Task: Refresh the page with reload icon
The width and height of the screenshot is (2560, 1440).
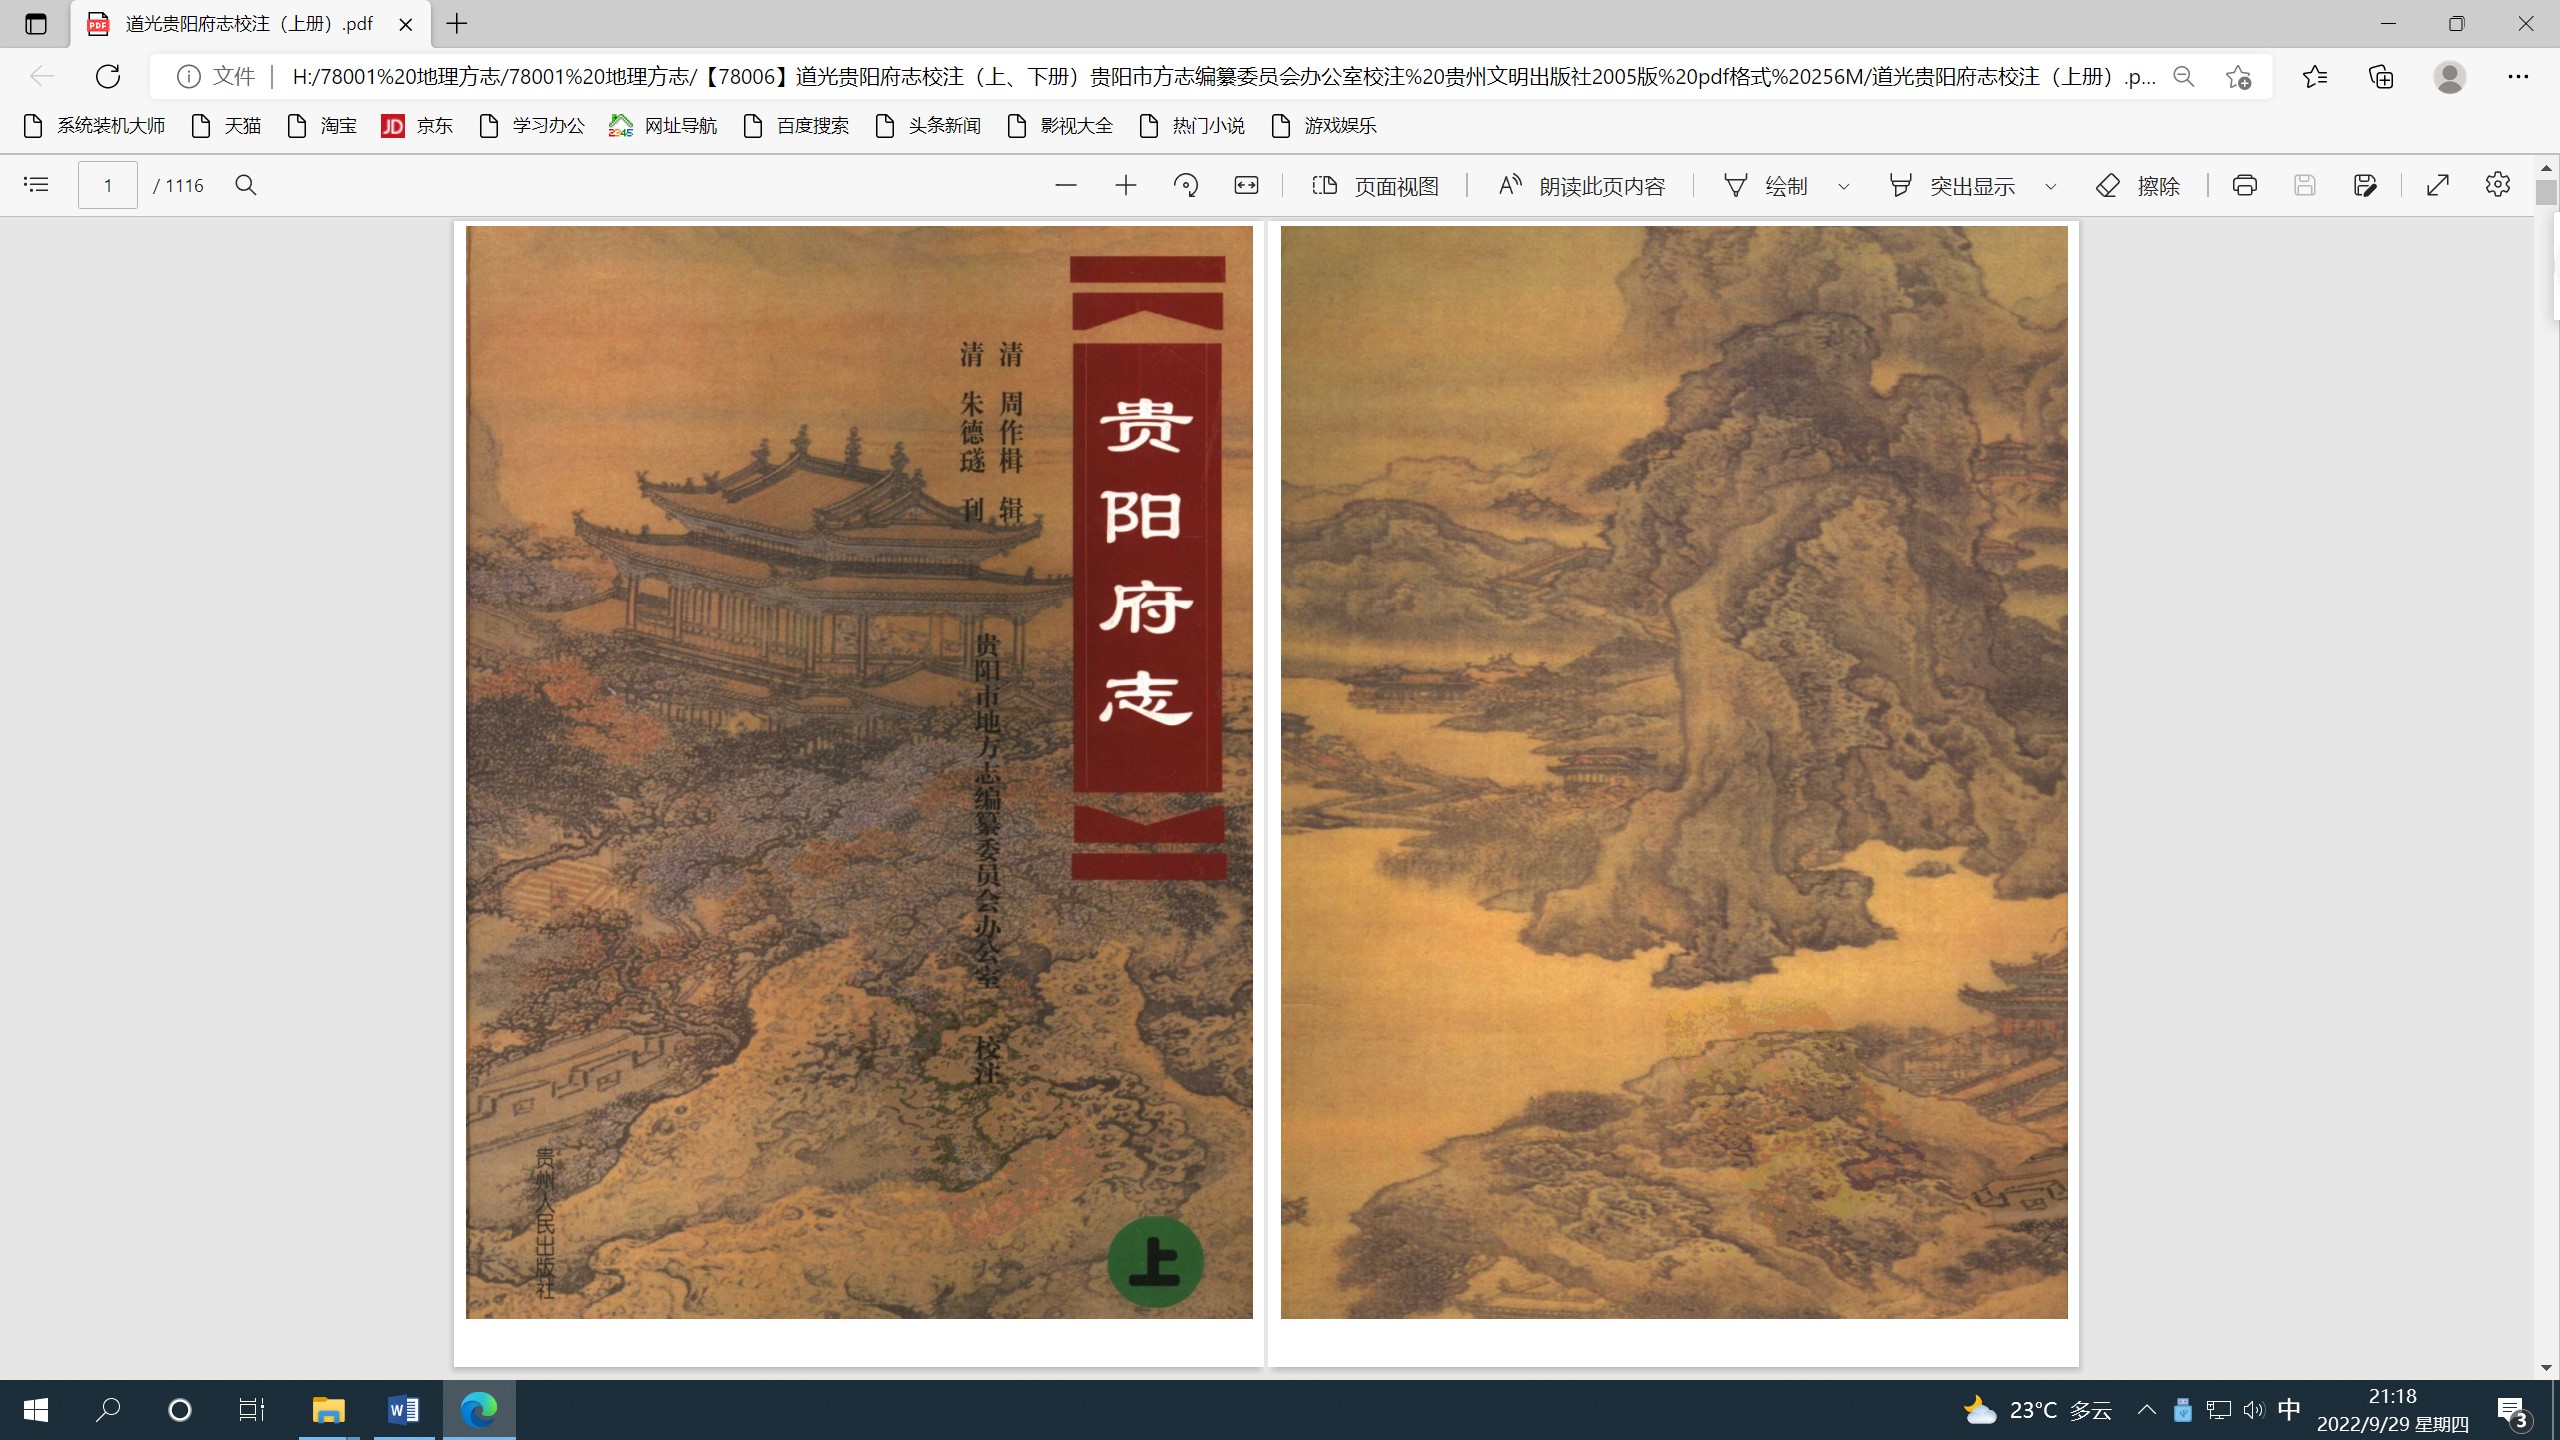Action: coord(108,76)
